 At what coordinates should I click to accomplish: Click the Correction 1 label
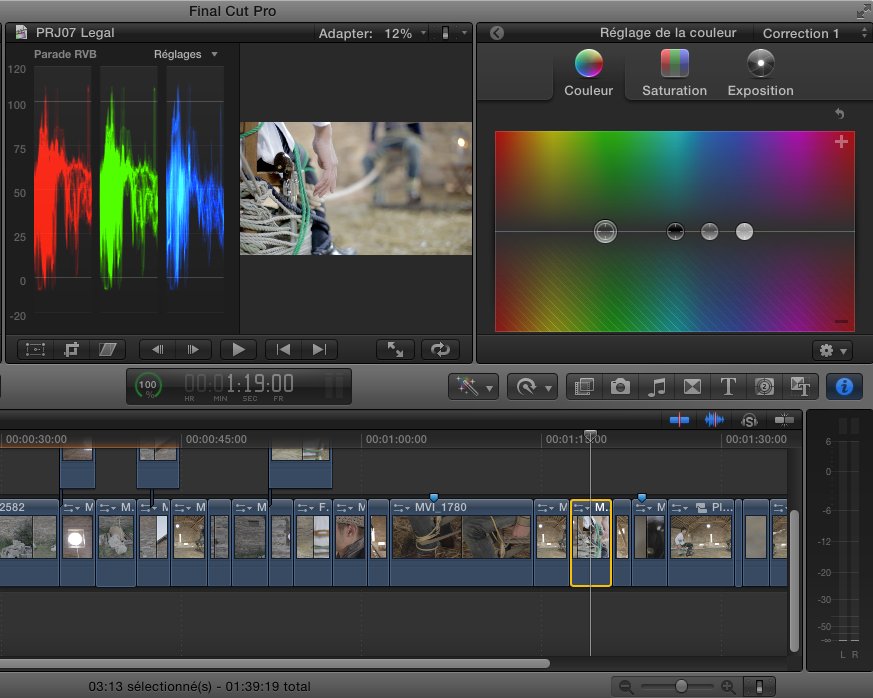(801, 33)
